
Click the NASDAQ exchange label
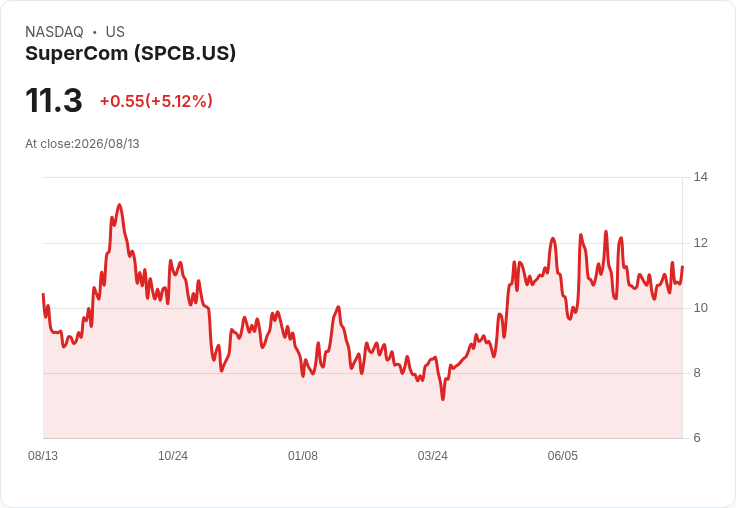pos(54,31)
